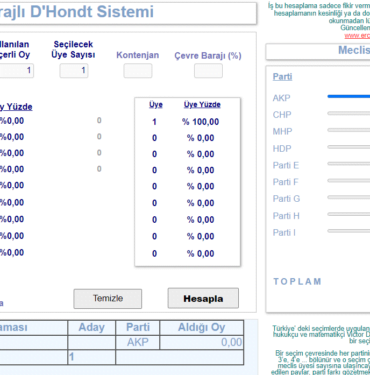
Task: Click the MHP progress bar
Action: tap(349, 130)
